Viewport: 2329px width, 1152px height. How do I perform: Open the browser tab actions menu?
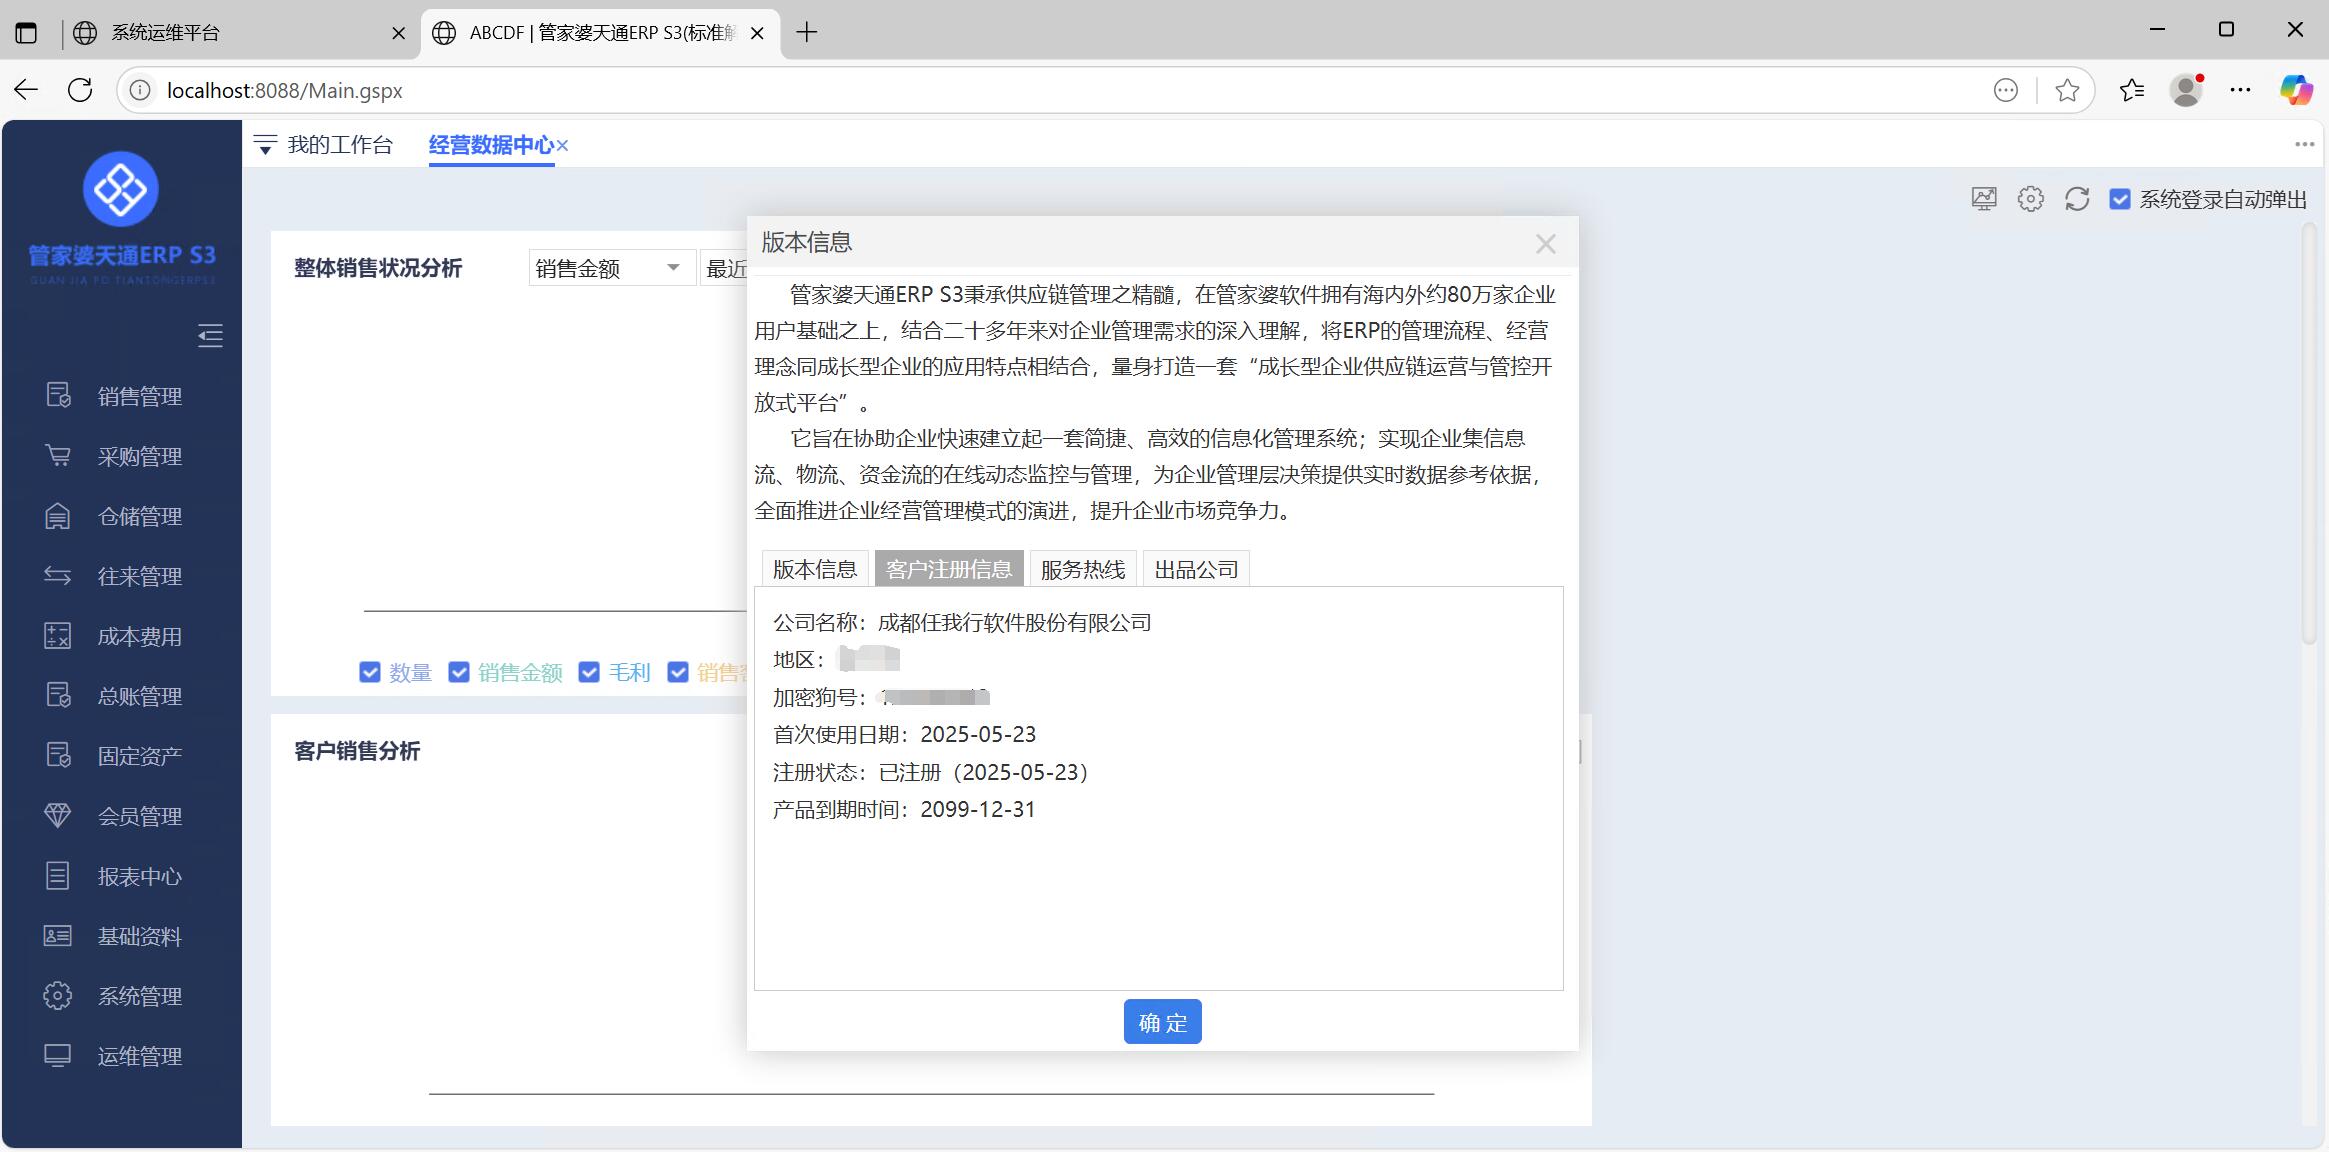pos(26,33)
